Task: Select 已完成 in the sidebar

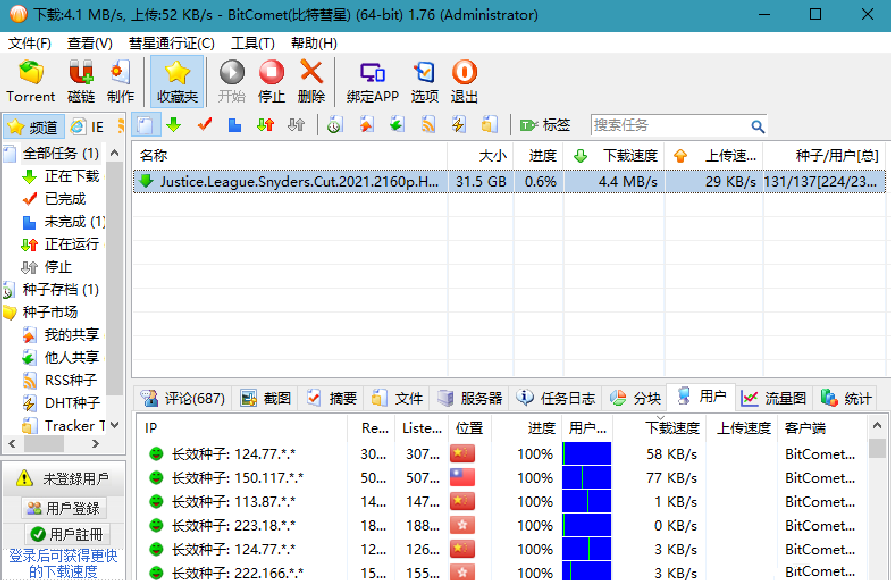Action: pos(65,199)
